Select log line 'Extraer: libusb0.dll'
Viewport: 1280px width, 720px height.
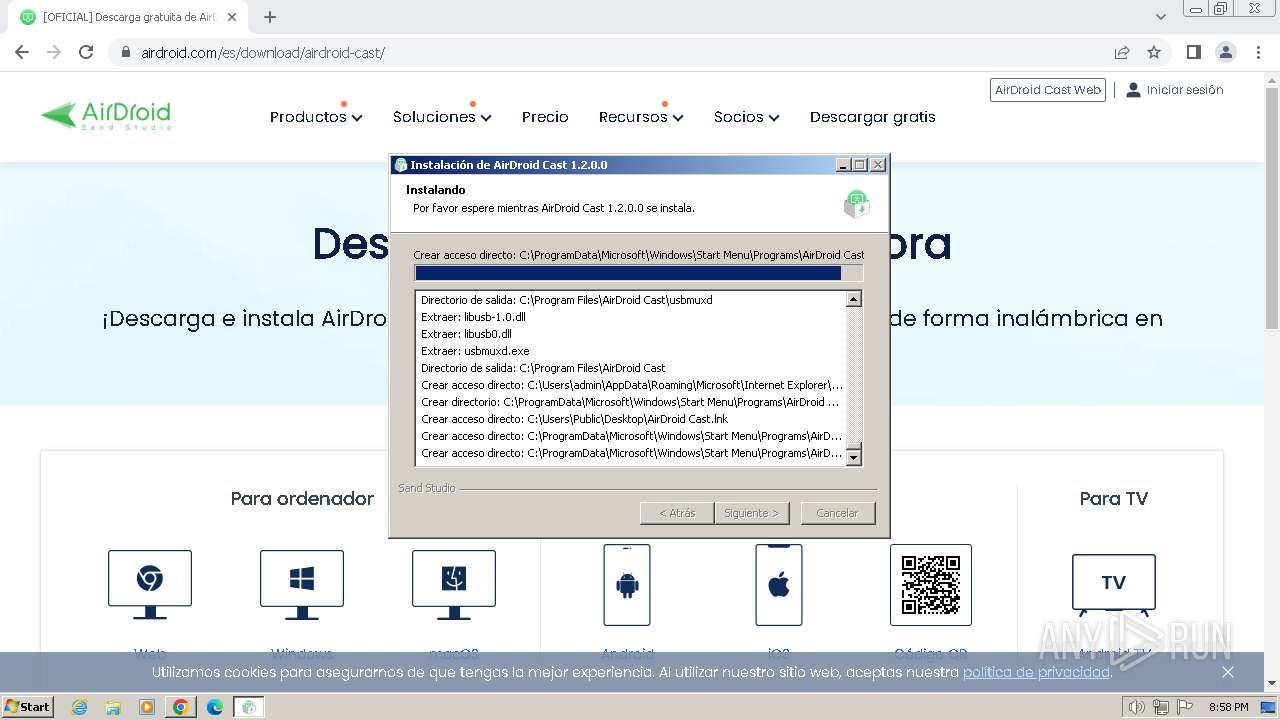point(466,334)
